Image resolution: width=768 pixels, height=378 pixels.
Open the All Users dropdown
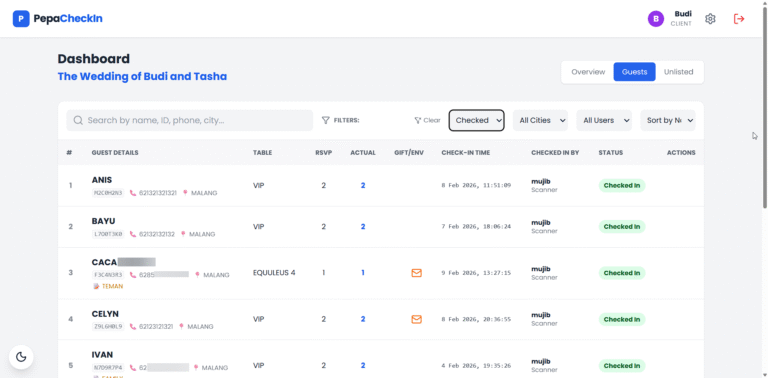coord(604,120)
